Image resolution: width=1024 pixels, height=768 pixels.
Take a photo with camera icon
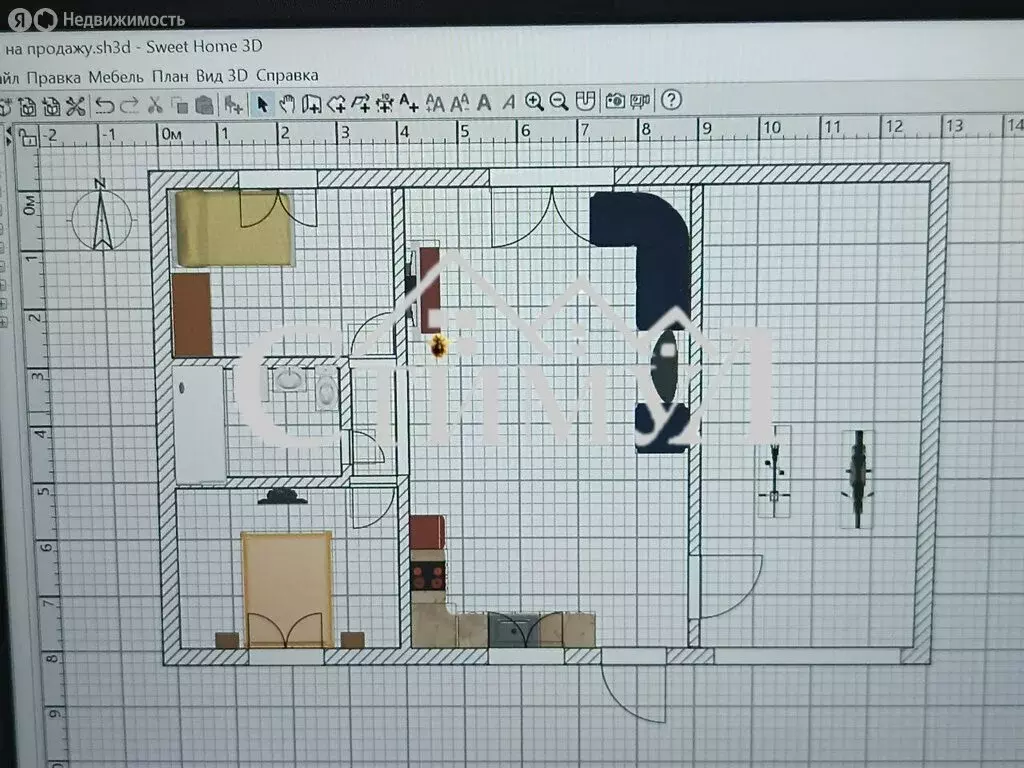(615, 101)
